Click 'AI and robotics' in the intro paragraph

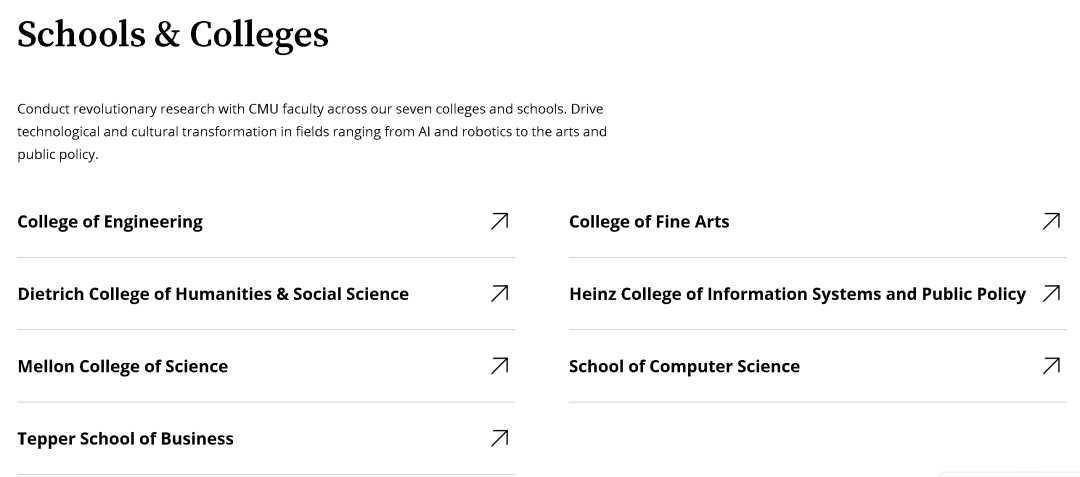[x=473, y=131]
